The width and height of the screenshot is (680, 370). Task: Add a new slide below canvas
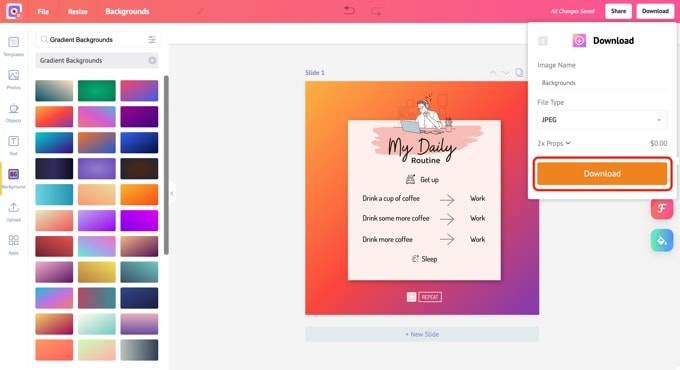422,334
